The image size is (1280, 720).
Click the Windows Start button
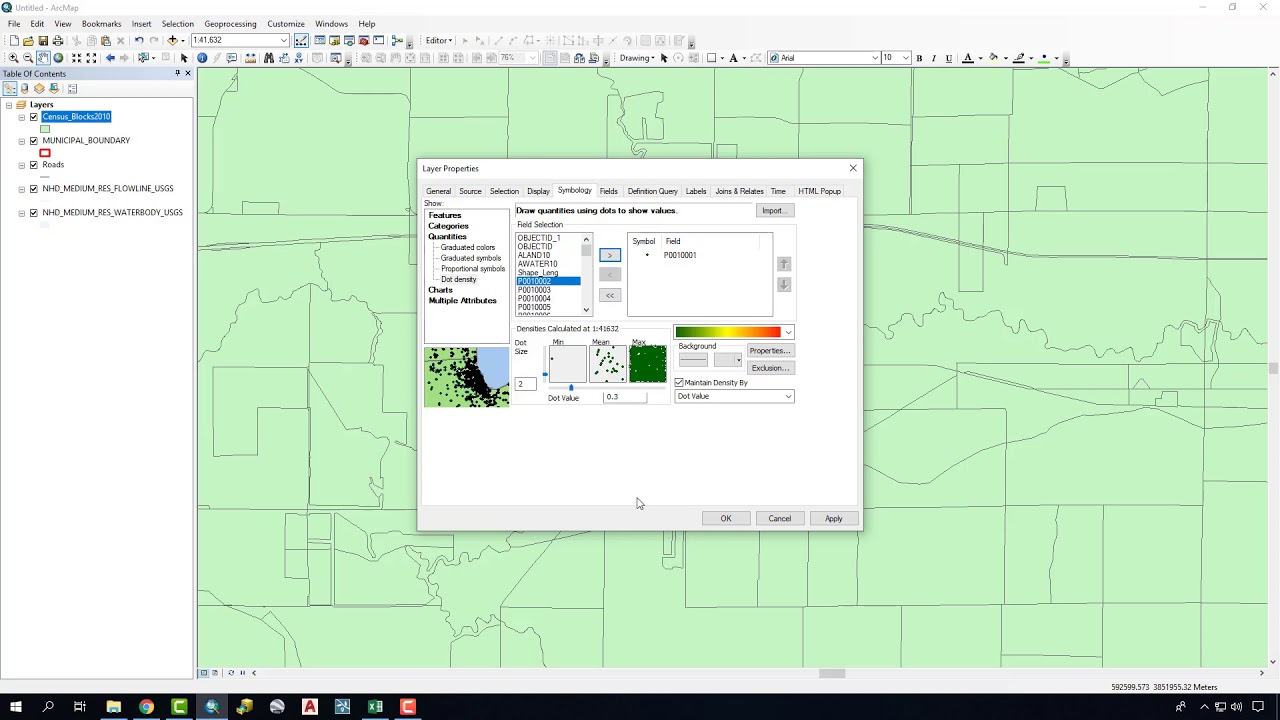[x=16, y=707]
